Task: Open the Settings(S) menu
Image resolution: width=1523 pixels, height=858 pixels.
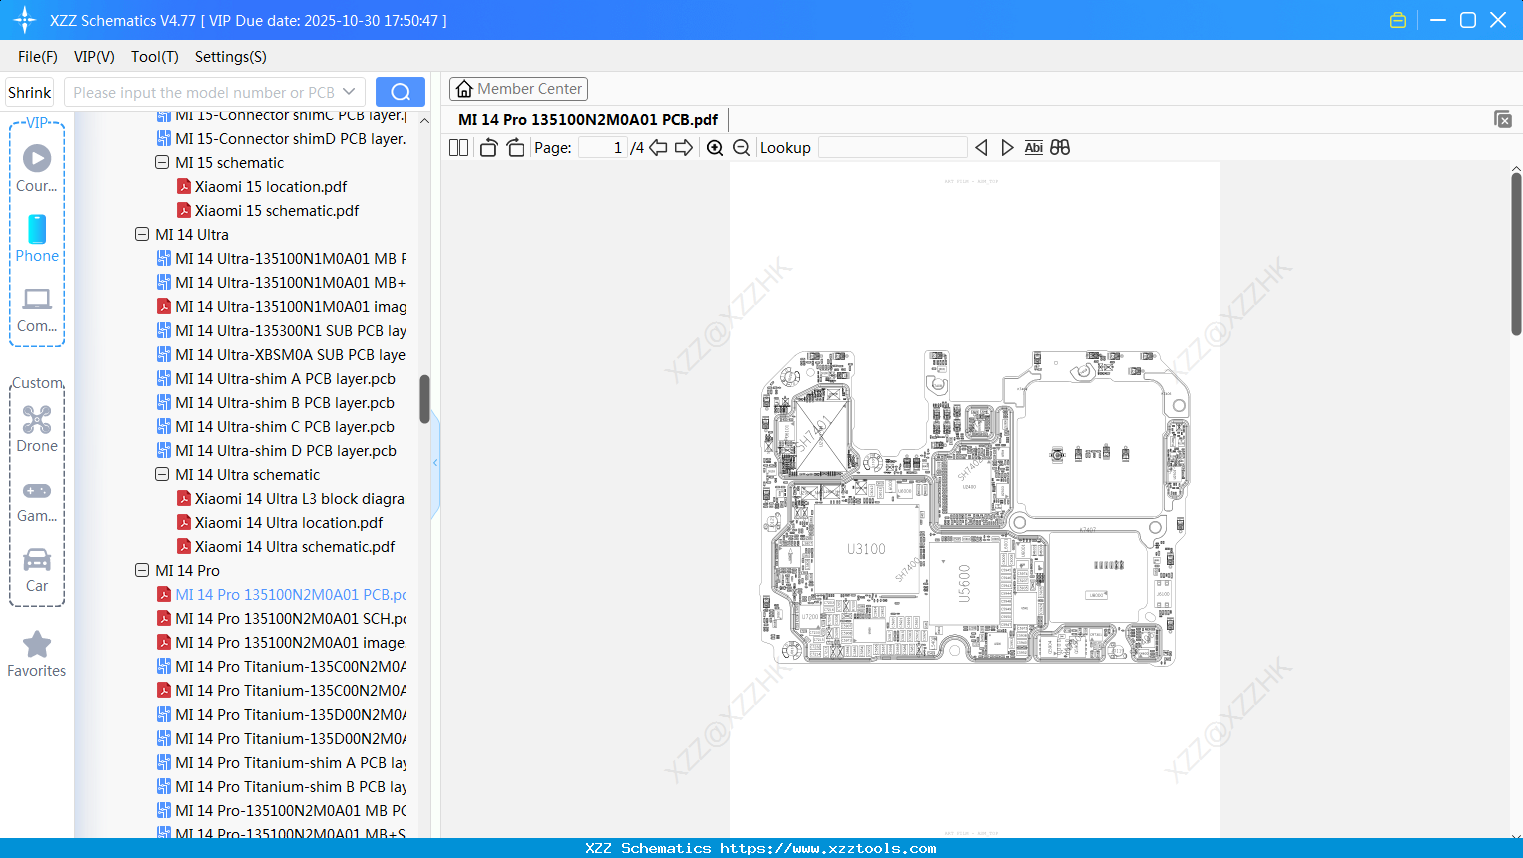Action: tap(231, 57)
